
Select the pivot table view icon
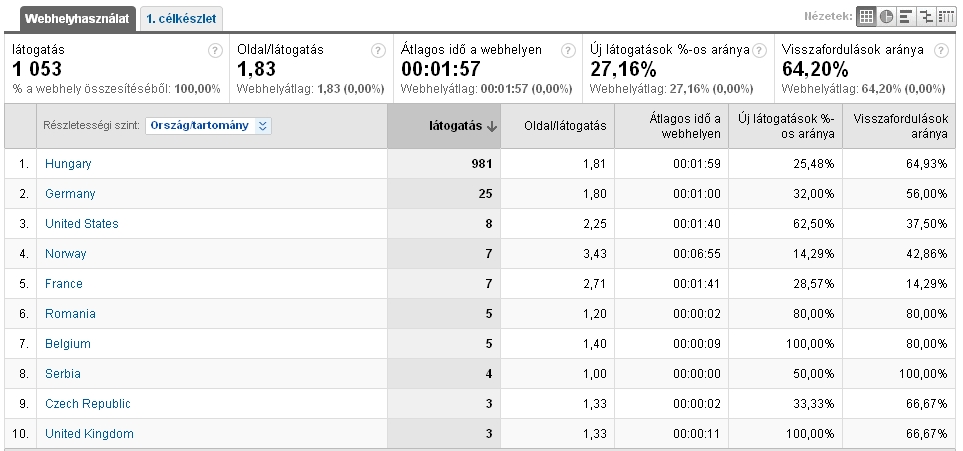(x=945, y=16)
